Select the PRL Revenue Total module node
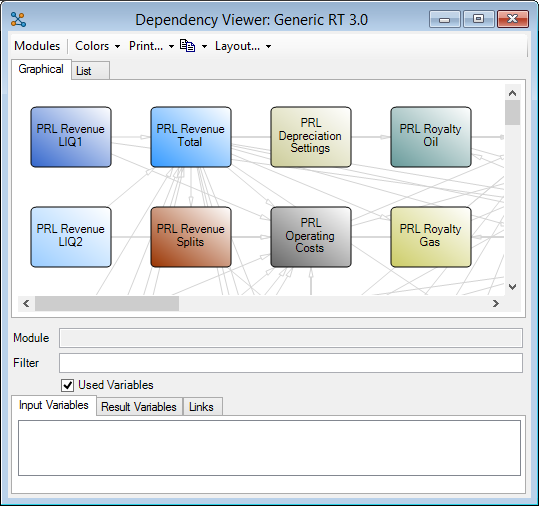This screenshot has height=506, width=539. click(191, 137)
